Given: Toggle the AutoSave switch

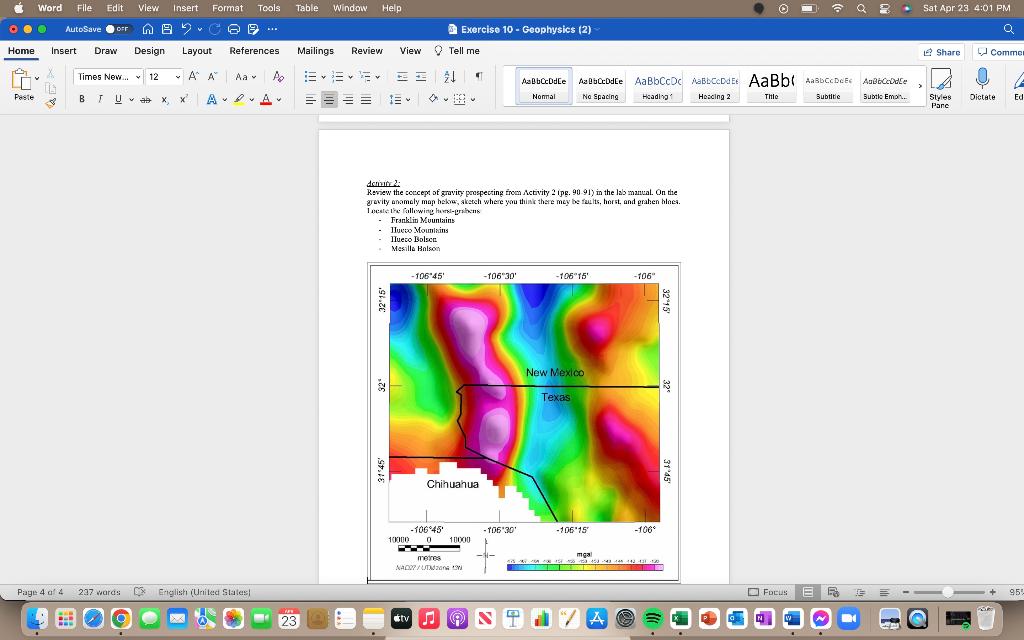Looking at the screenshot, I should [118, 30].
